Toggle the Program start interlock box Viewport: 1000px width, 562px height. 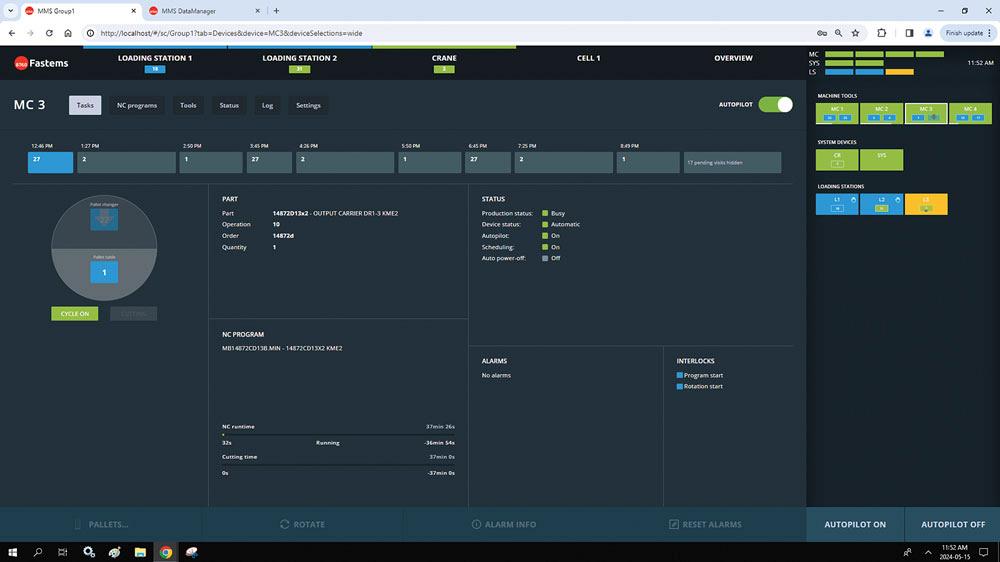coord(680,375)
